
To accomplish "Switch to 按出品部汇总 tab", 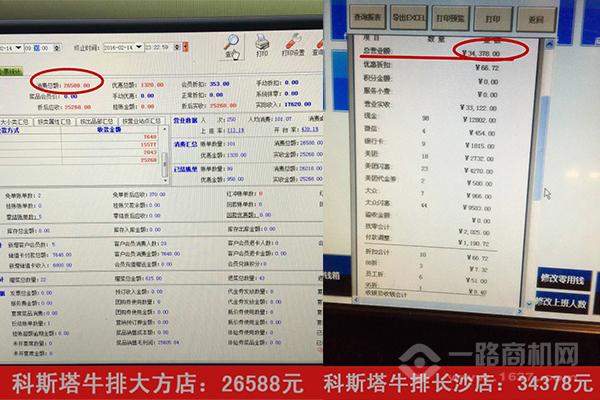I will [97, 122].
